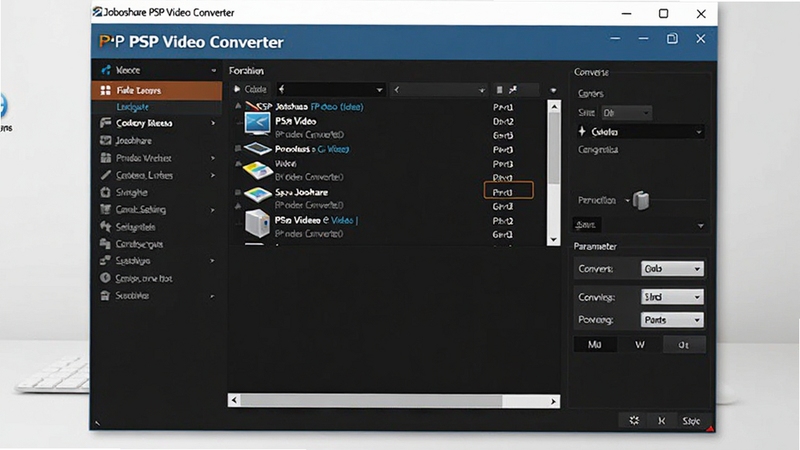Select the 'W' segment button under Parameter
Image resolution: width=800 pixels, height=450 pixels.
[x=640, y=344]
